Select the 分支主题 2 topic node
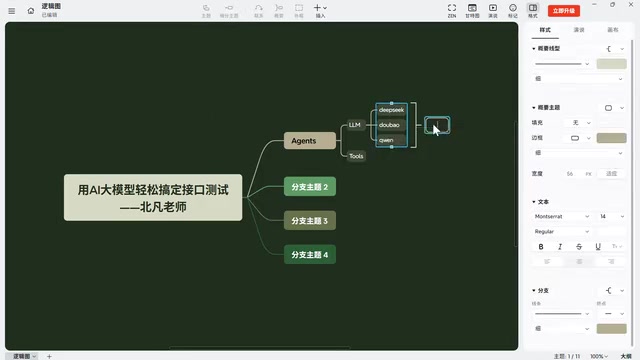Image resolution: width=640 pixels, height=360 pixels. pos(310,187)
